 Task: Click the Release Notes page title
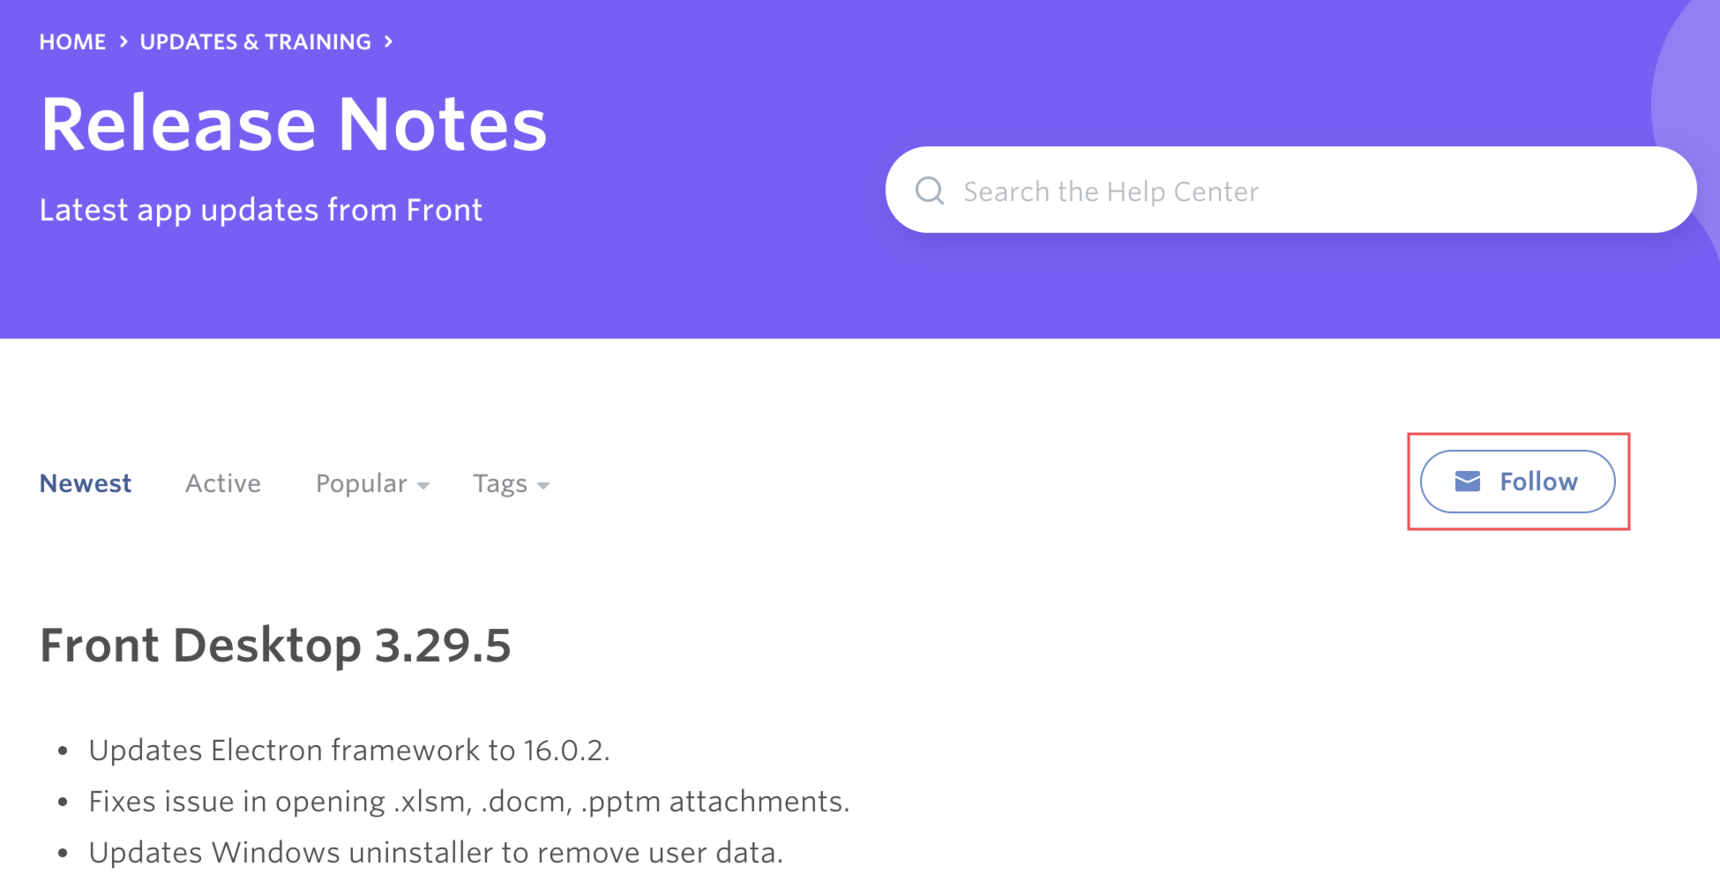click(x=293, y=125)
